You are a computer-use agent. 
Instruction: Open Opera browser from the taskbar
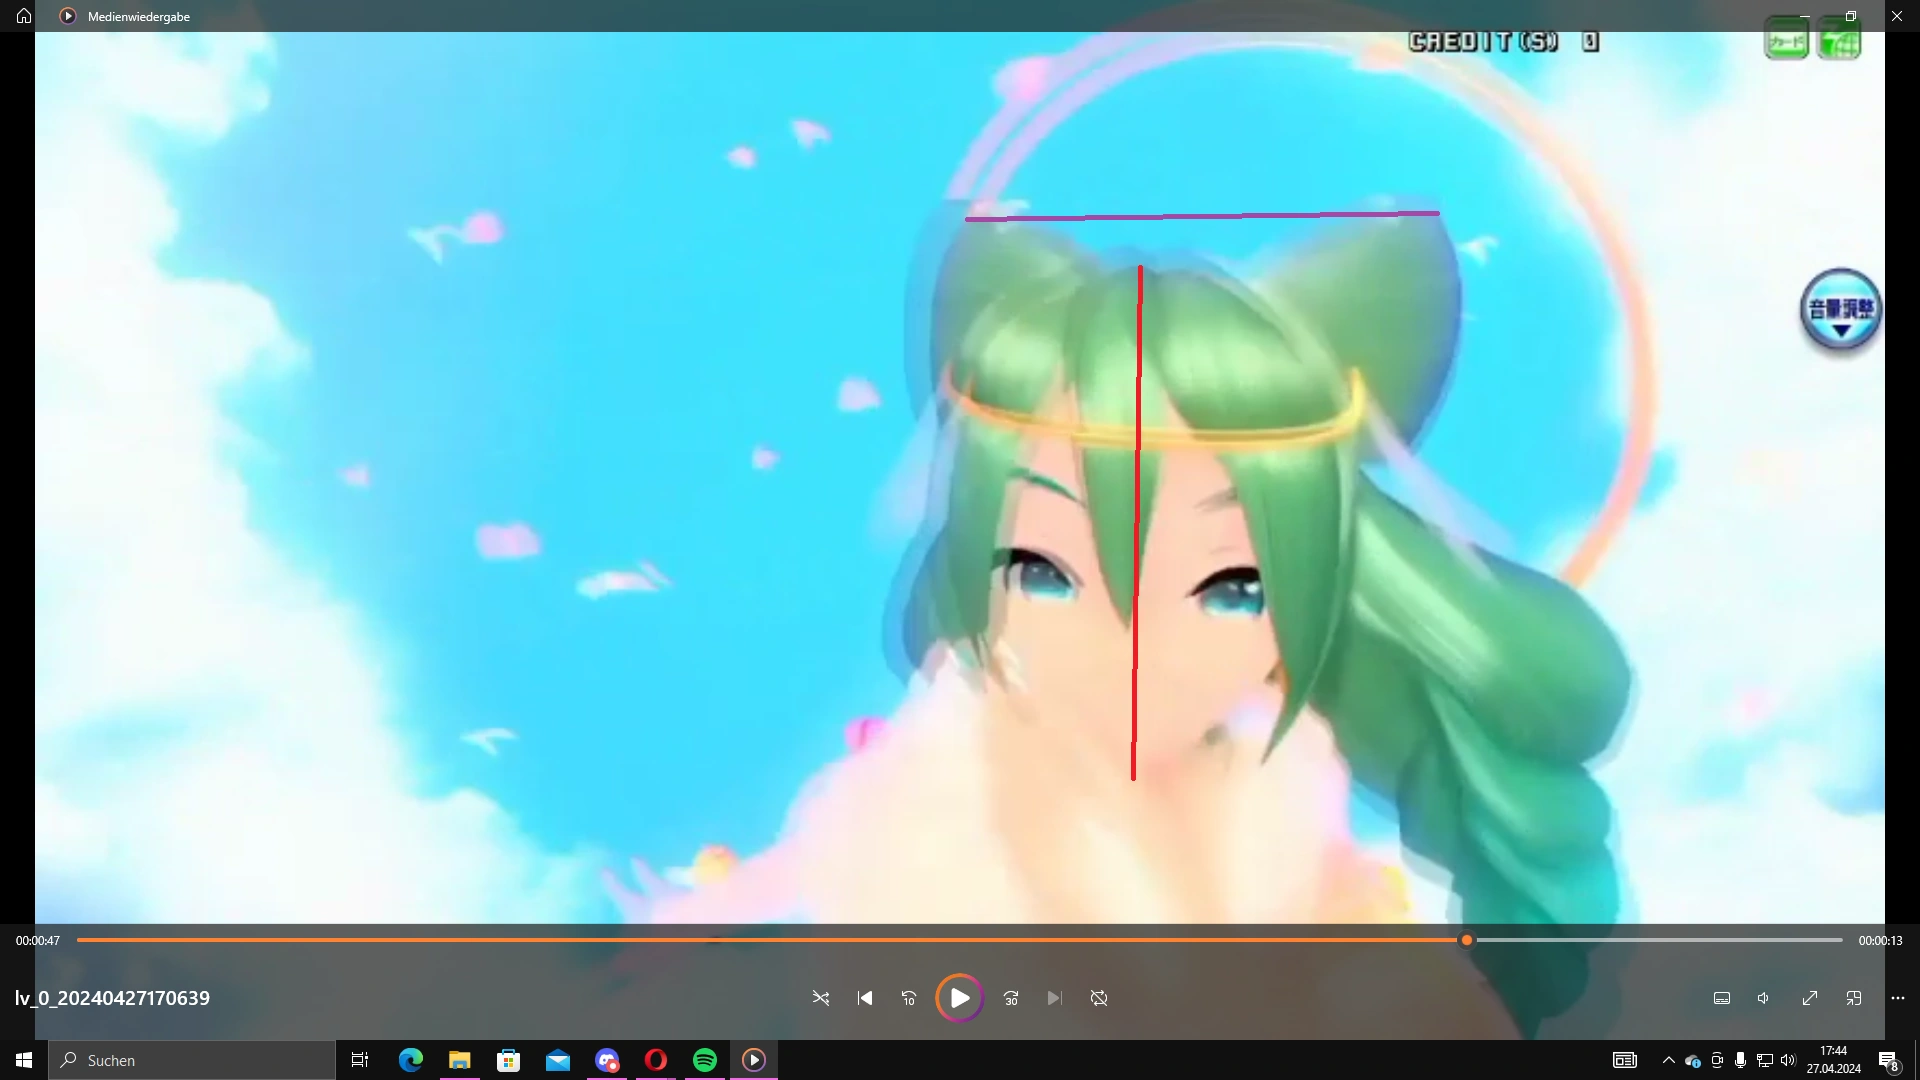656,1060
